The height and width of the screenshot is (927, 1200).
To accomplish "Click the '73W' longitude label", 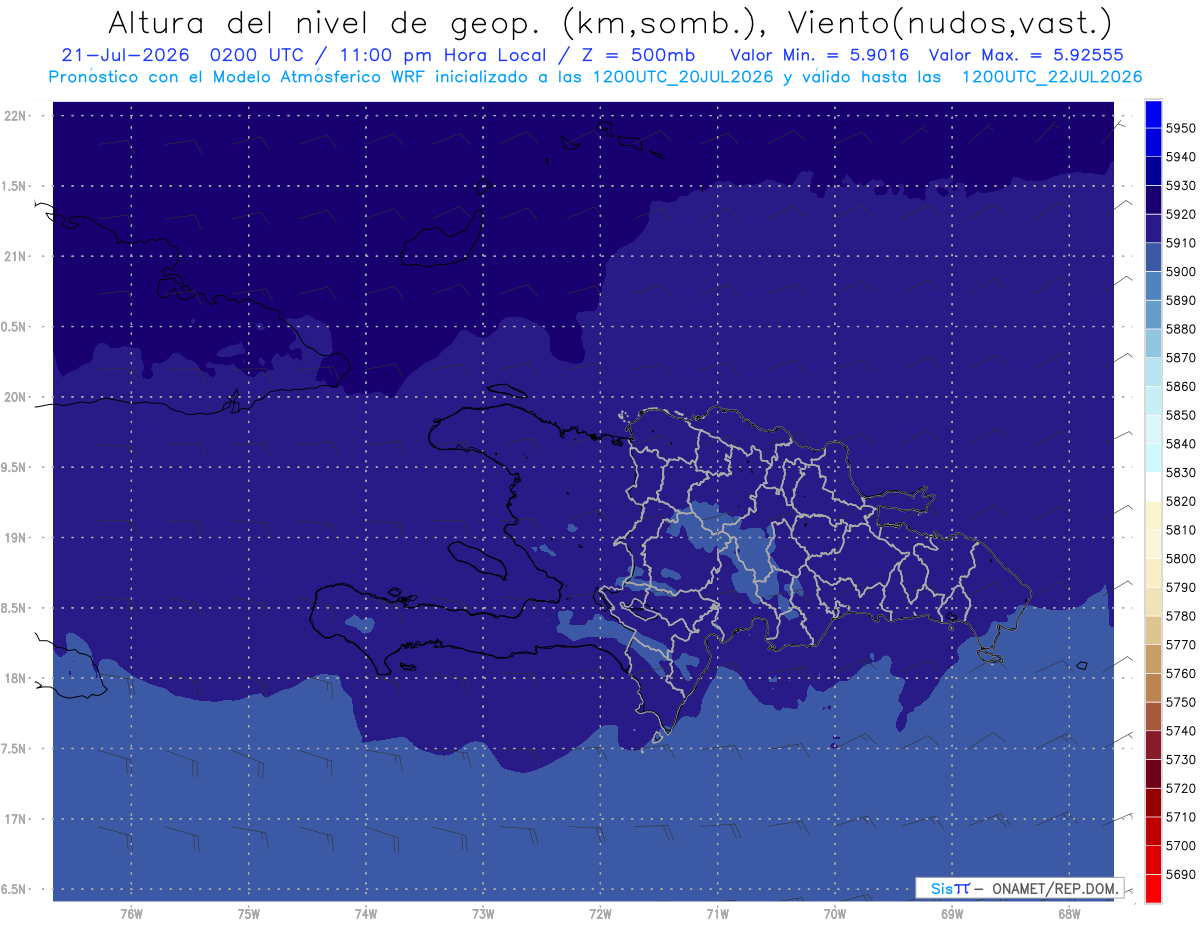I will click(483, 913).
